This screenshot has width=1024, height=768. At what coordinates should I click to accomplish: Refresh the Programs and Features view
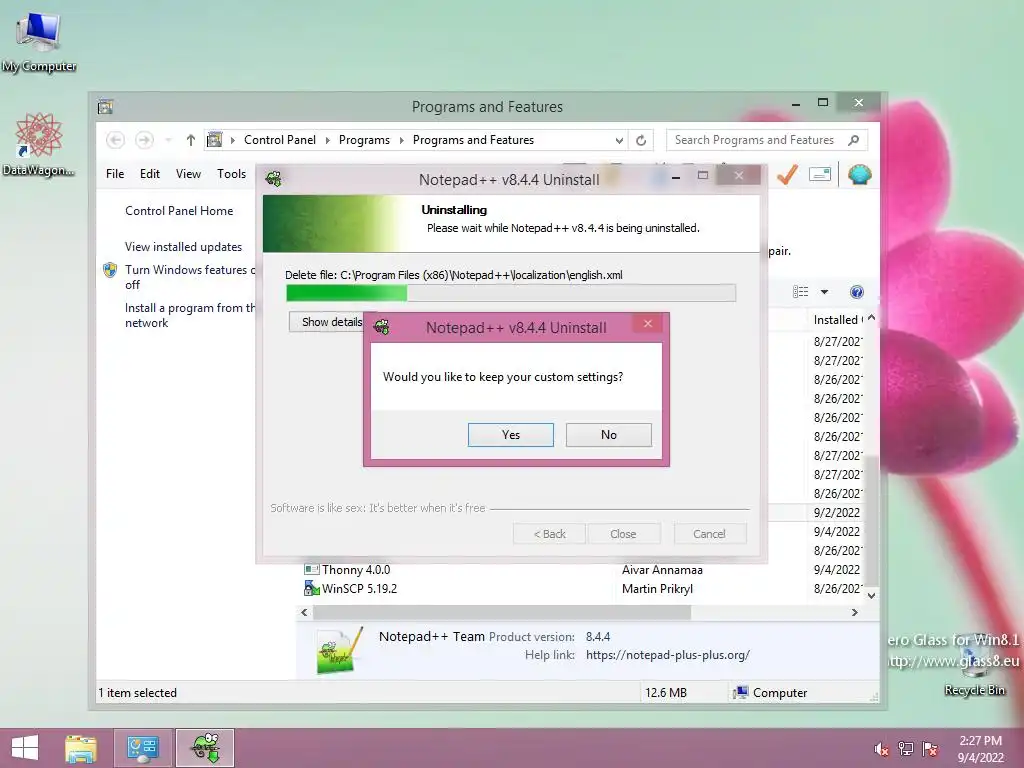coord(641,140)
